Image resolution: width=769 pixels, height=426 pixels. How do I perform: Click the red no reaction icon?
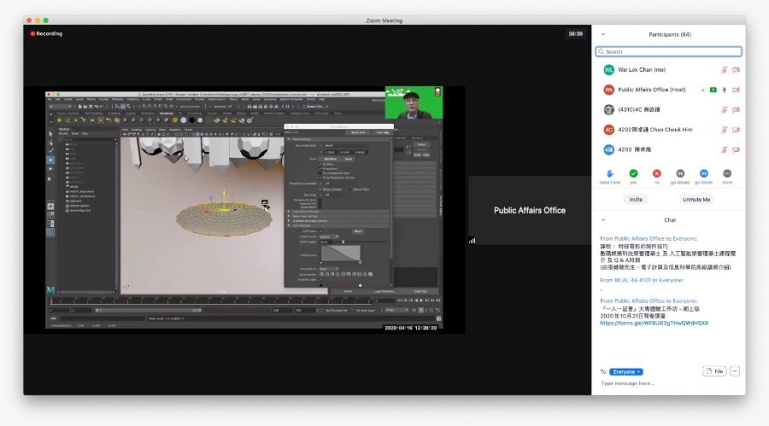click(x=657, y=174)
